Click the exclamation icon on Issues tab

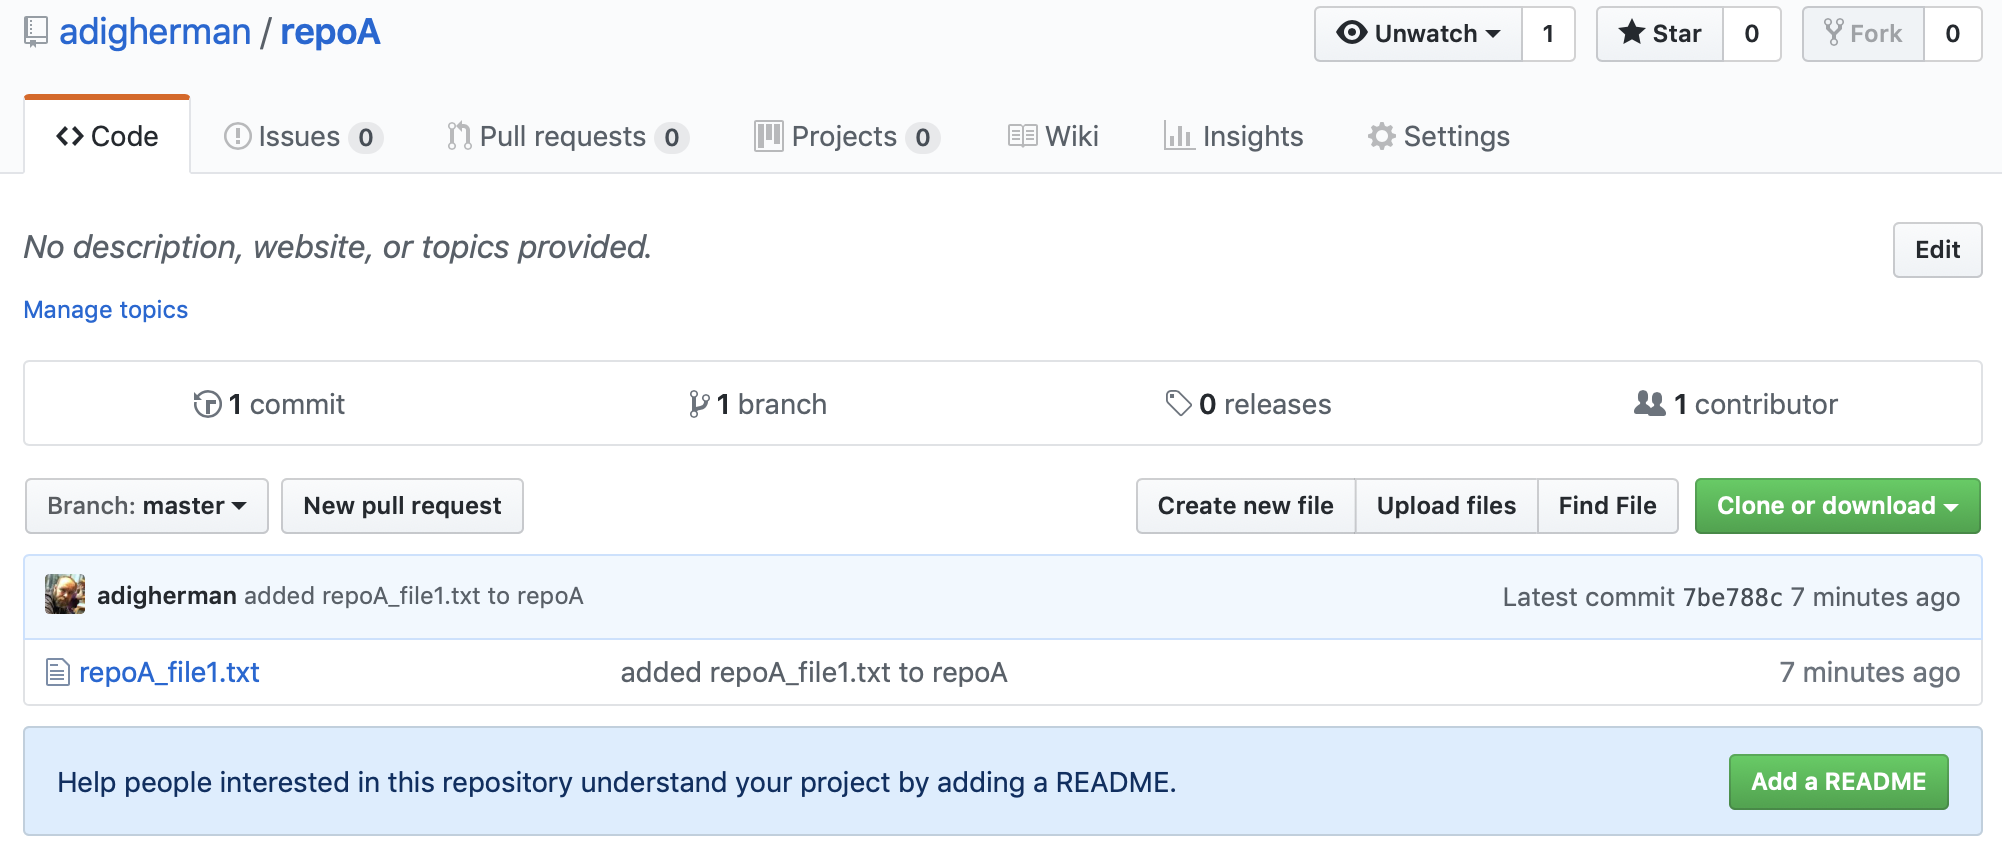click(237, 136)
